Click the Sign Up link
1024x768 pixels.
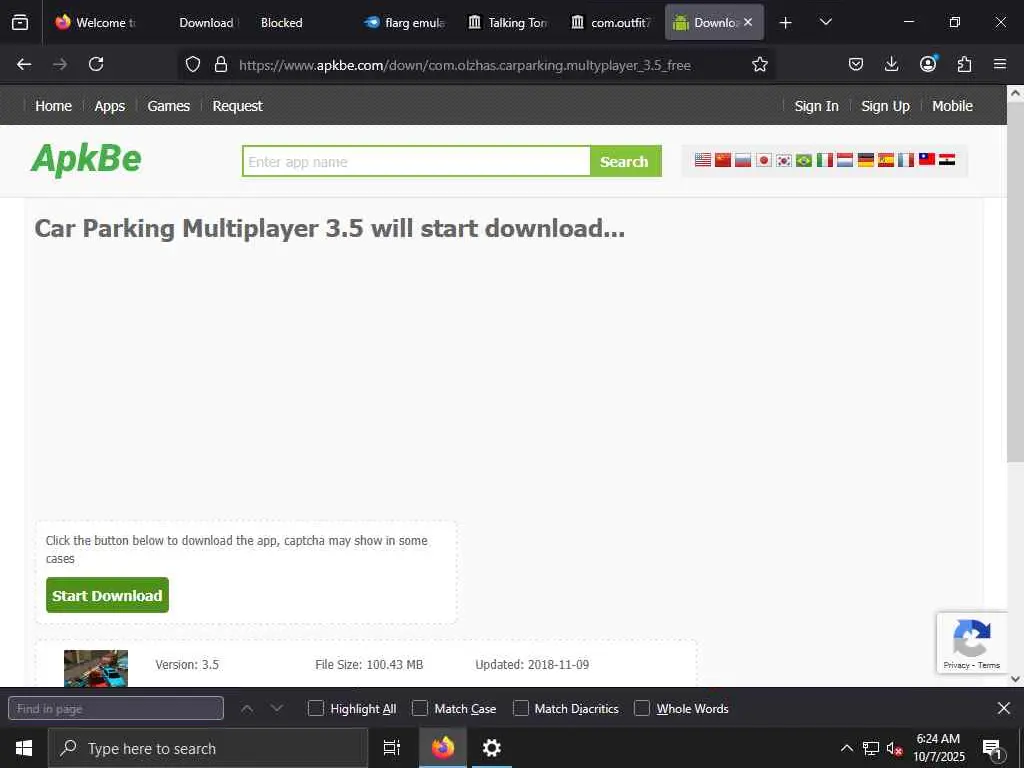coord(885,106)
